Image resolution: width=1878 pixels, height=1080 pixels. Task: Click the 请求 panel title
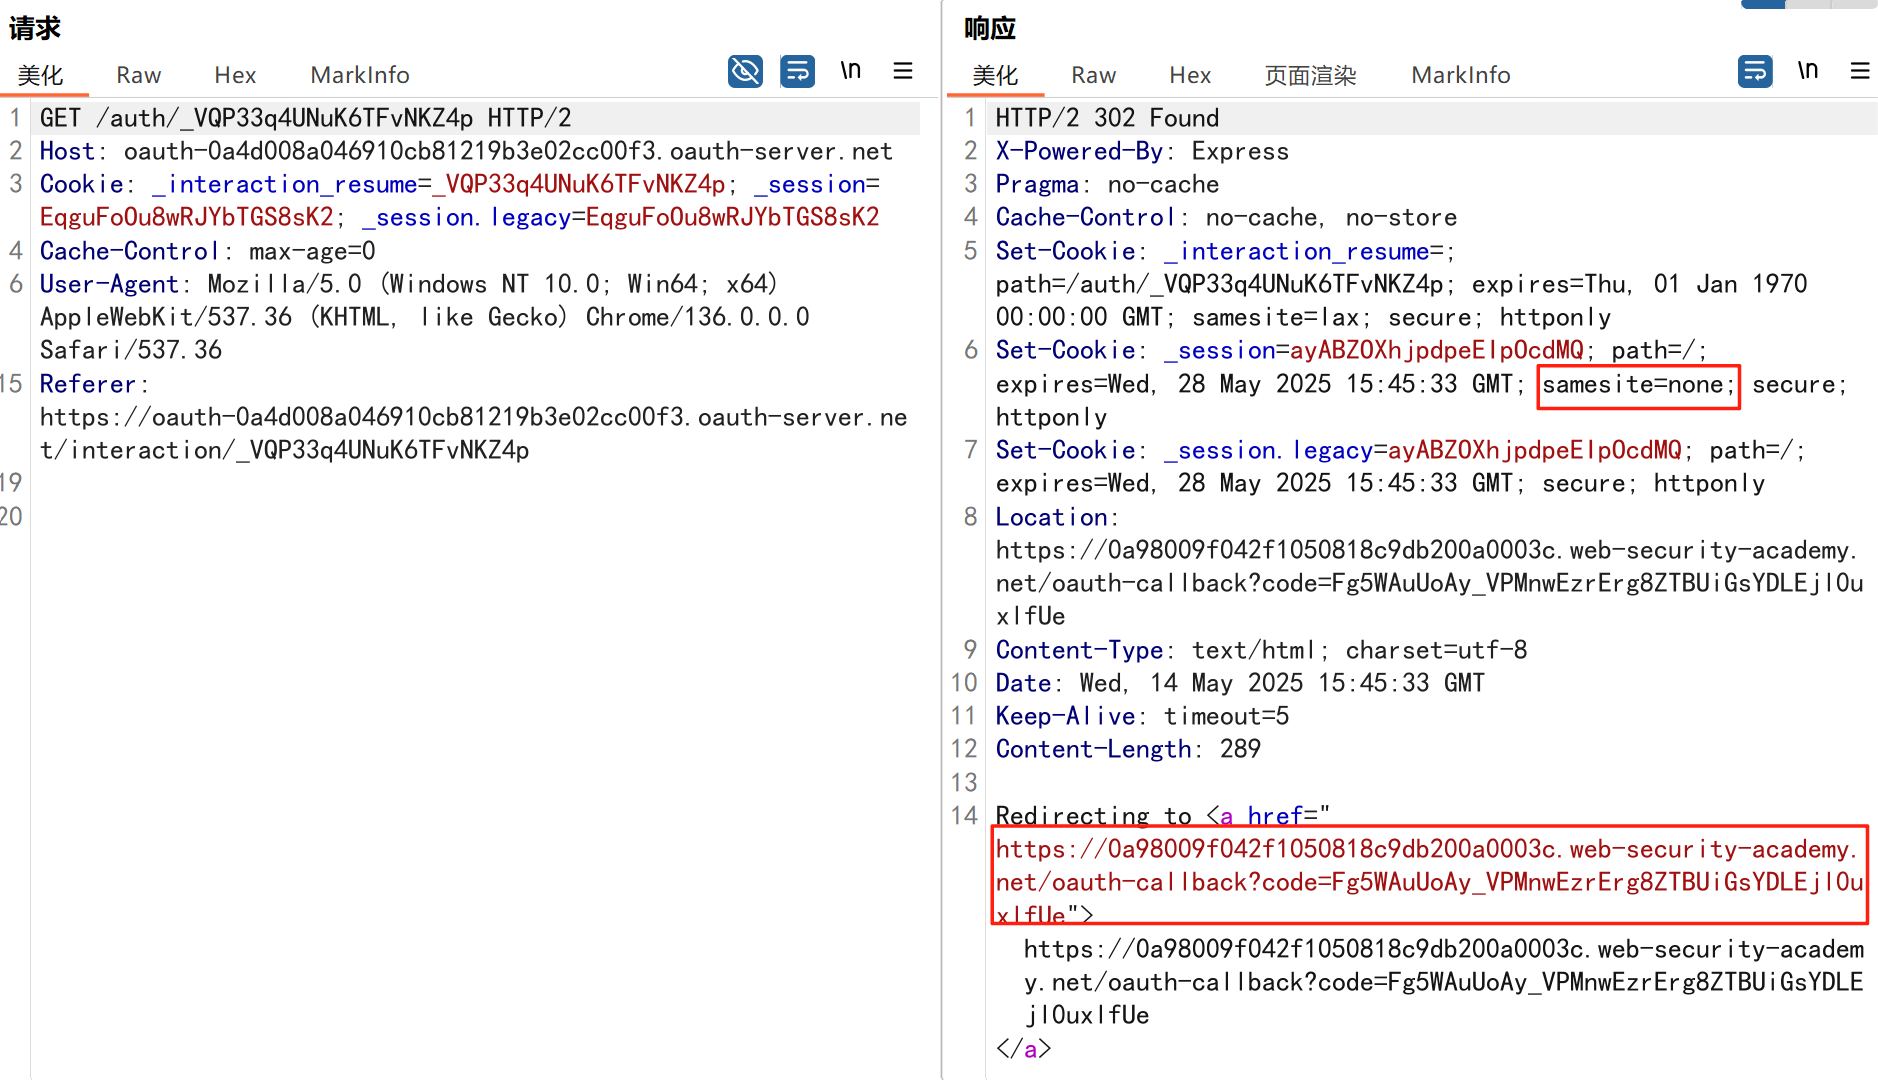click(35, 28)
